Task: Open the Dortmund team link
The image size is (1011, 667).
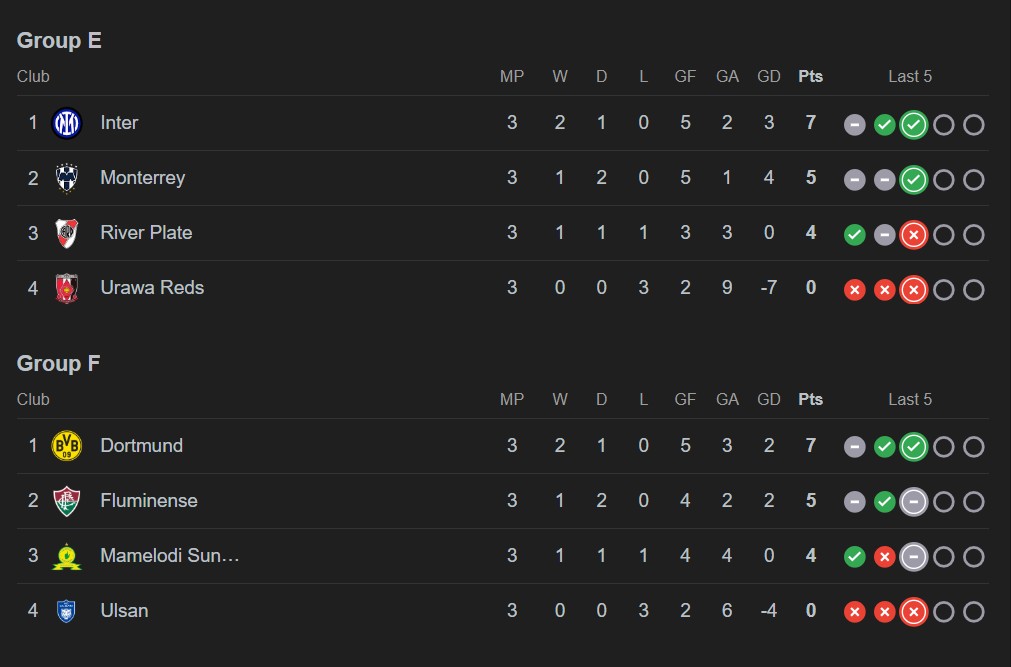Action: point(141,446)
